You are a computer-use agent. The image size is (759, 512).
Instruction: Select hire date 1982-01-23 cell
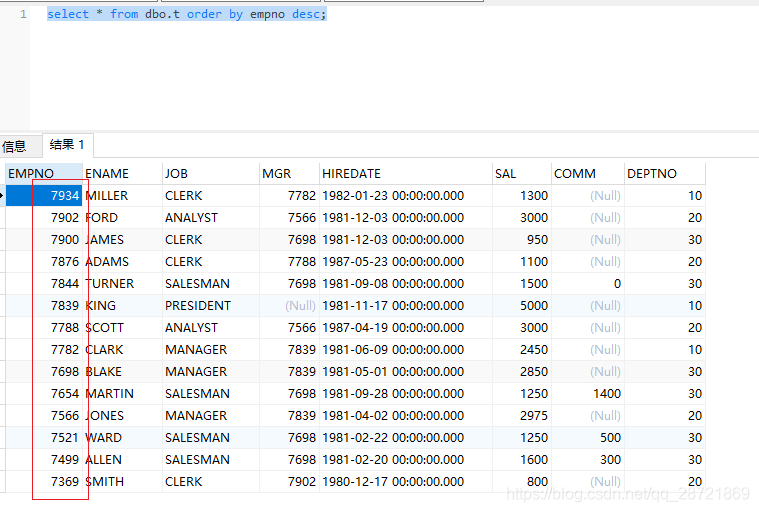pos(406,196)
